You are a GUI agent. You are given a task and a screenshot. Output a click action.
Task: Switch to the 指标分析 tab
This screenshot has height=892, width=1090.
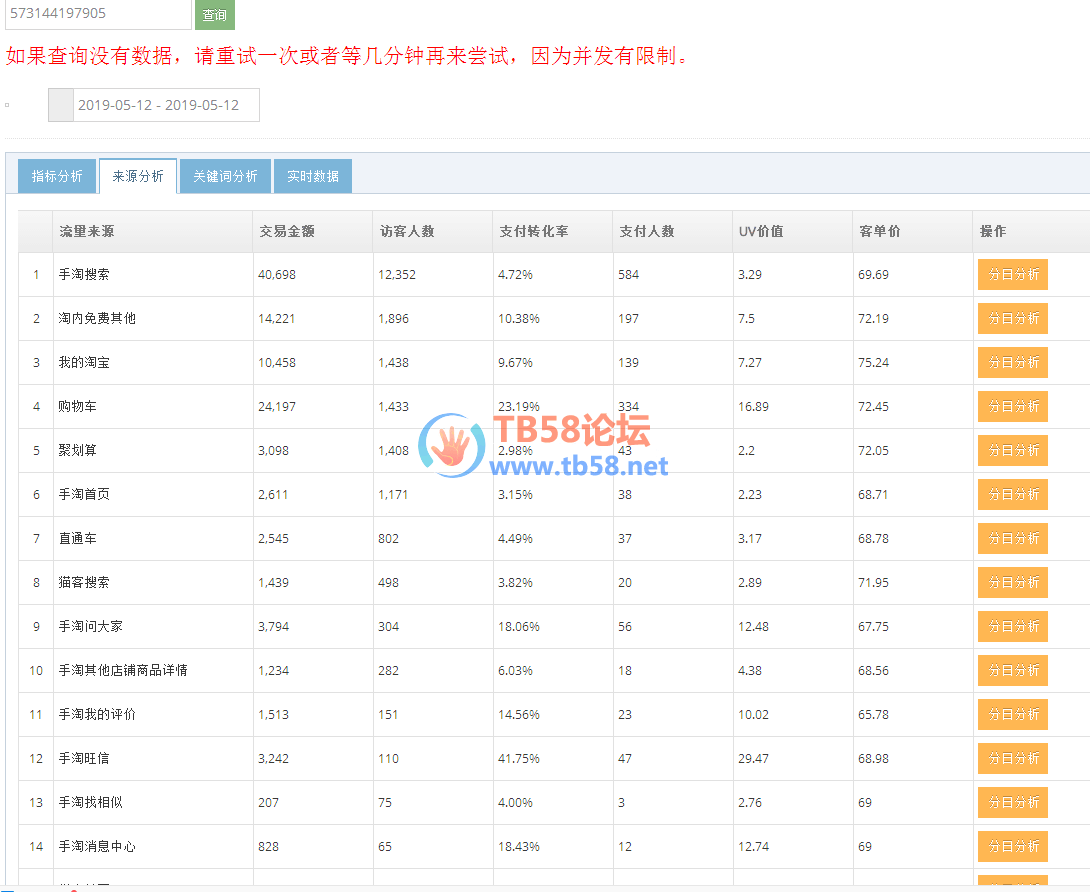[x=57, y=176]
